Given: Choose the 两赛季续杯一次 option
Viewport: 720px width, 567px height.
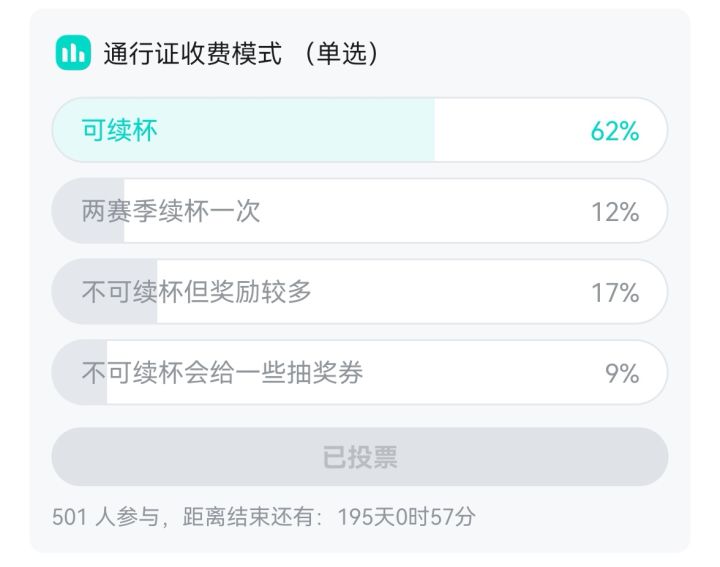Looking at the screenshot, I should pos(171,211).
